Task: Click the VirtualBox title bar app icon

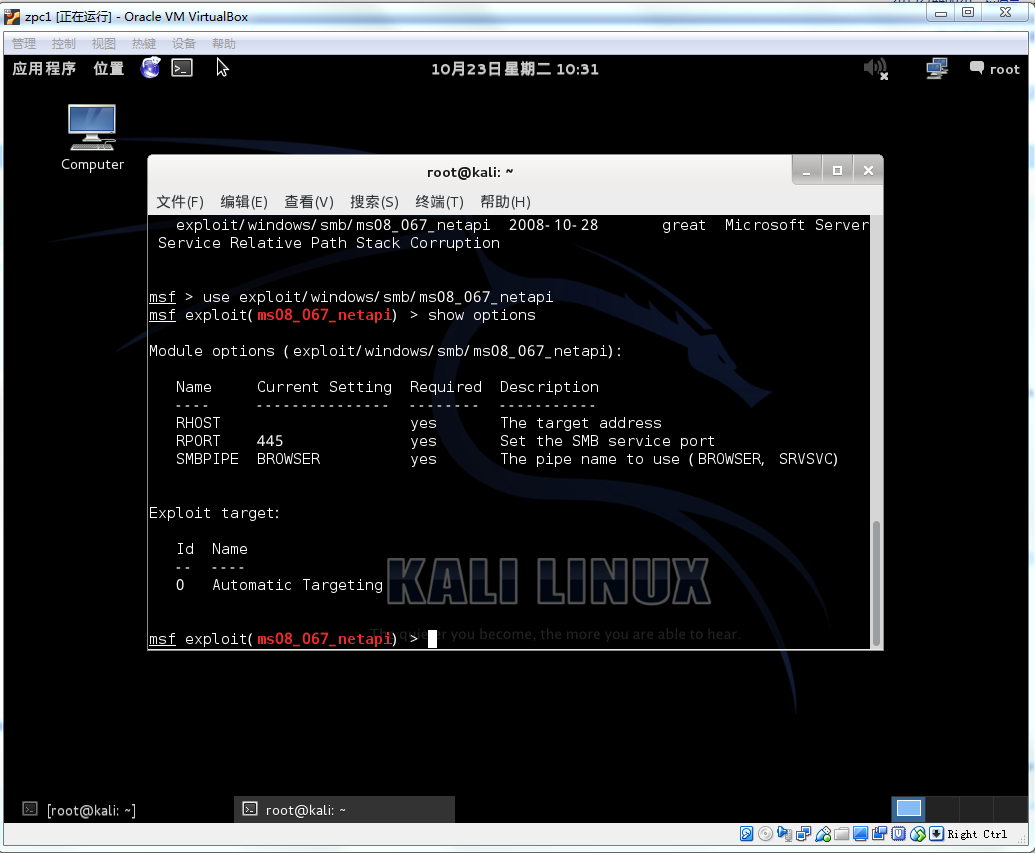Action: [x=12, y=17]
